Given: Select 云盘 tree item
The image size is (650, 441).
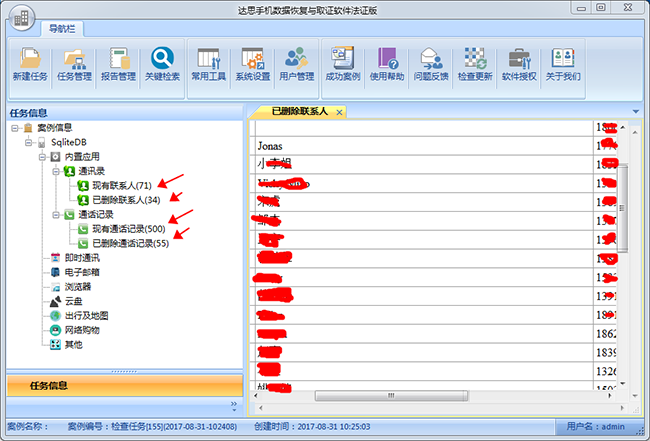Looking at the screenshot, I should coord(74,301).
